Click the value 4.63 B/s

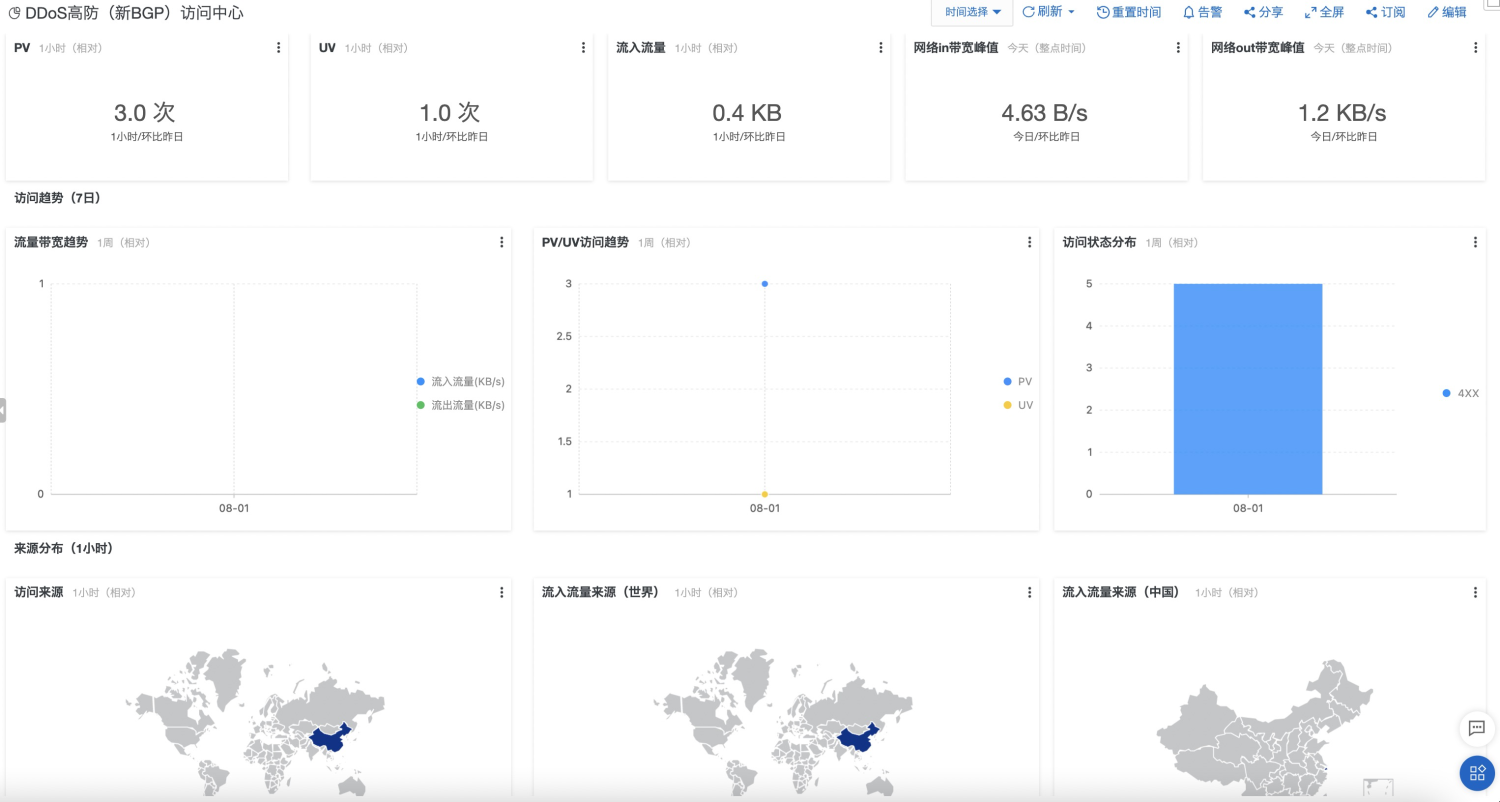[x=1045, y=113]
